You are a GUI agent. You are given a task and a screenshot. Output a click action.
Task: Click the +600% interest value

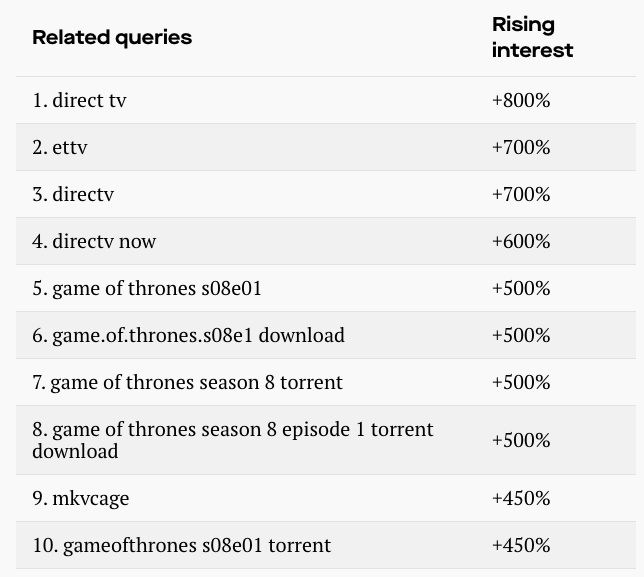tap(521, 241)
